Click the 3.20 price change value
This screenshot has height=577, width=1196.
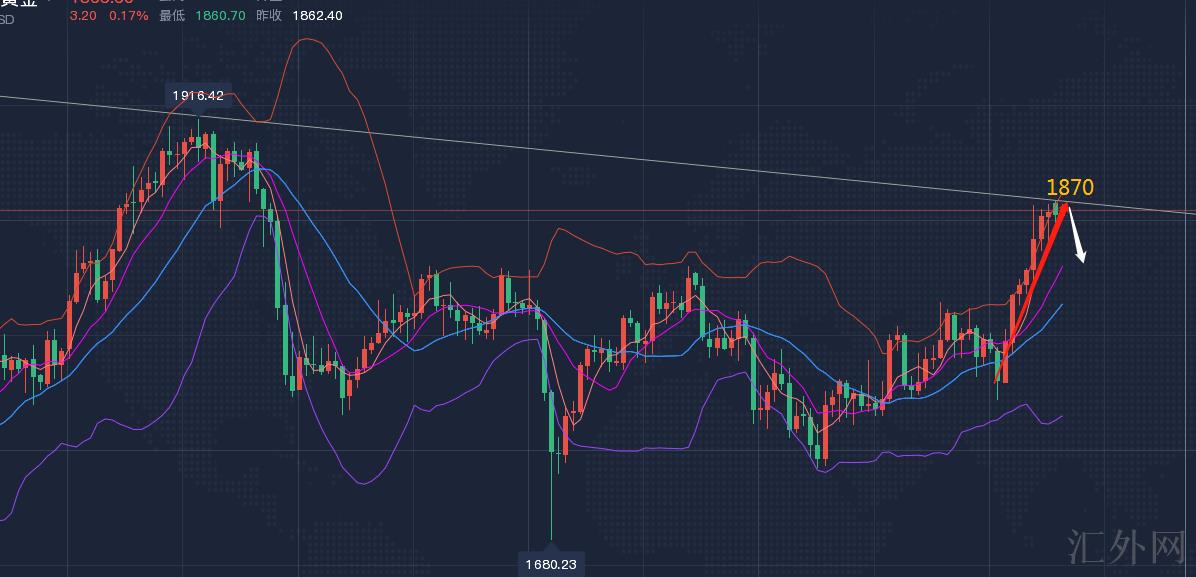[83, 16]
